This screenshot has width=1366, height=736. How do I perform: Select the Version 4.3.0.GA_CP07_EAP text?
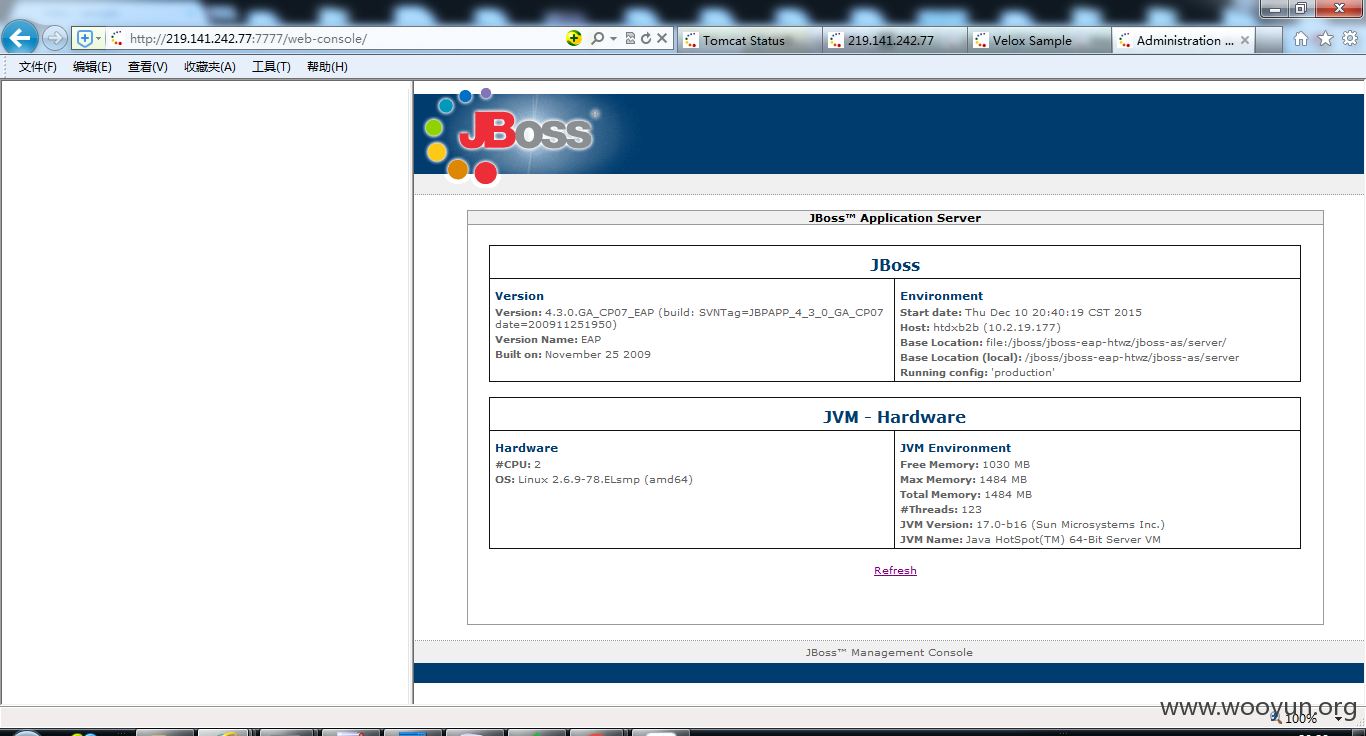tap(689, 318)
